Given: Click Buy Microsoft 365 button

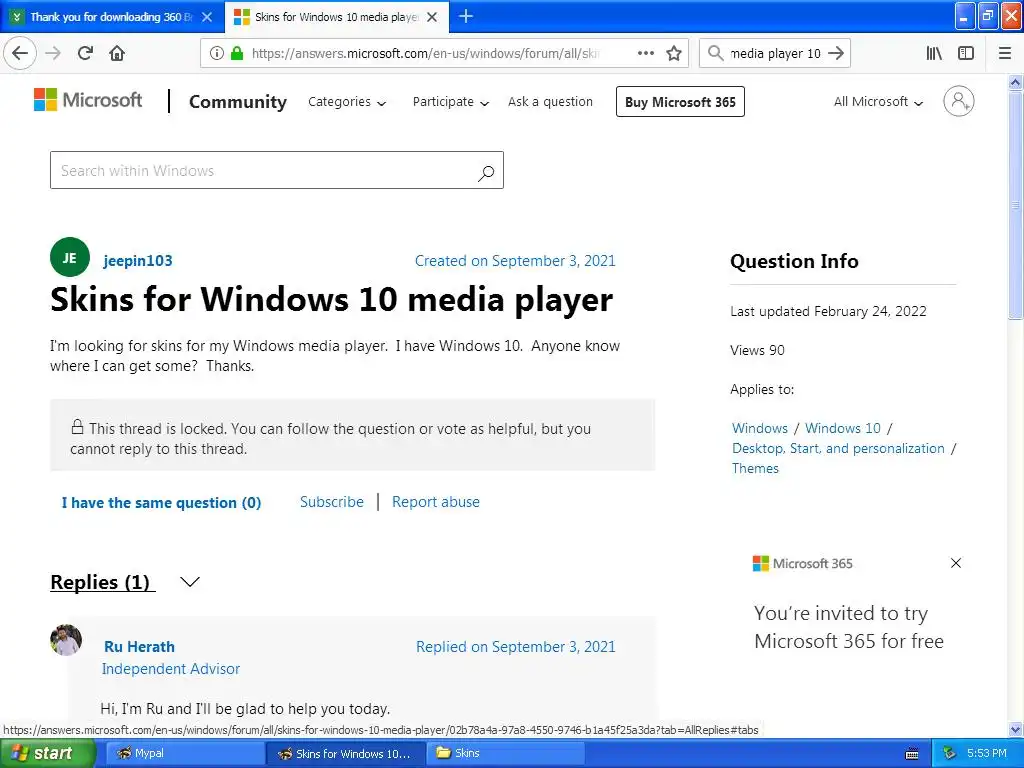Looking at the screenshot, I should pyautogui.click(x=680, y=102).
